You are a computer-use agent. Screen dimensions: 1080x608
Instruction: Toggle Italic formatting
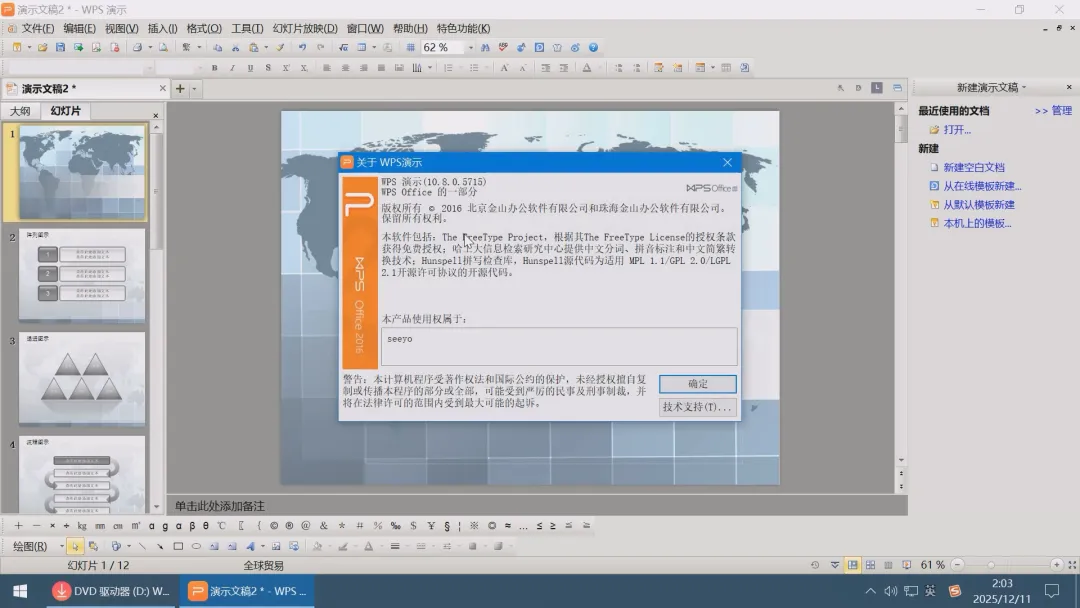tap(232, 67)
